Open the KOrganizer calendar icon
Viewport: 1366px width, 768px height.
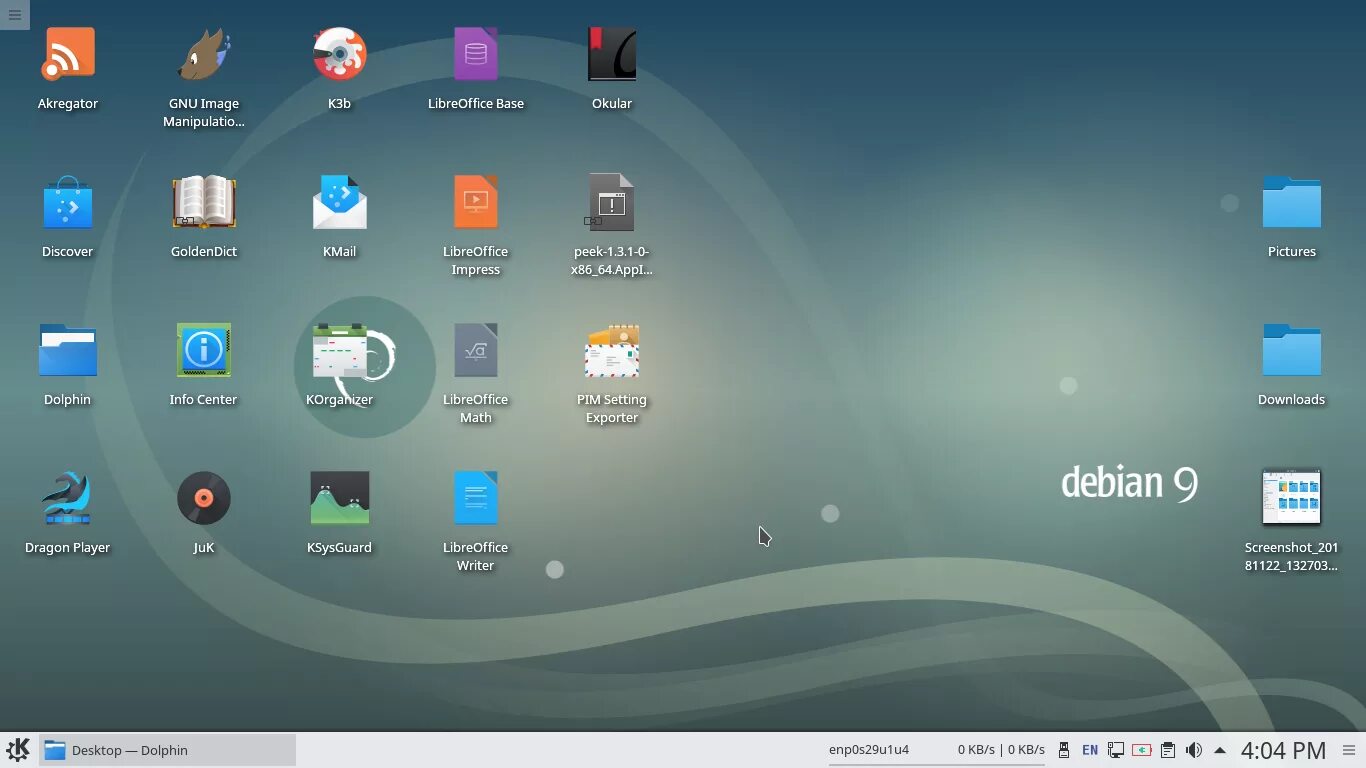[x=340, y=351]
